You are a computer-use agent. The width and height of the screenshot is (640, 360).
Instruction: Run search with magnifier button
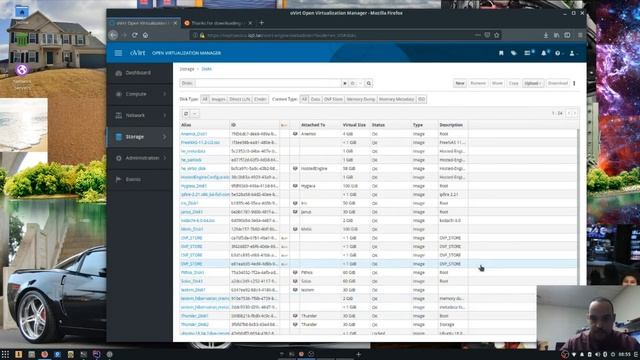[369, 83]
